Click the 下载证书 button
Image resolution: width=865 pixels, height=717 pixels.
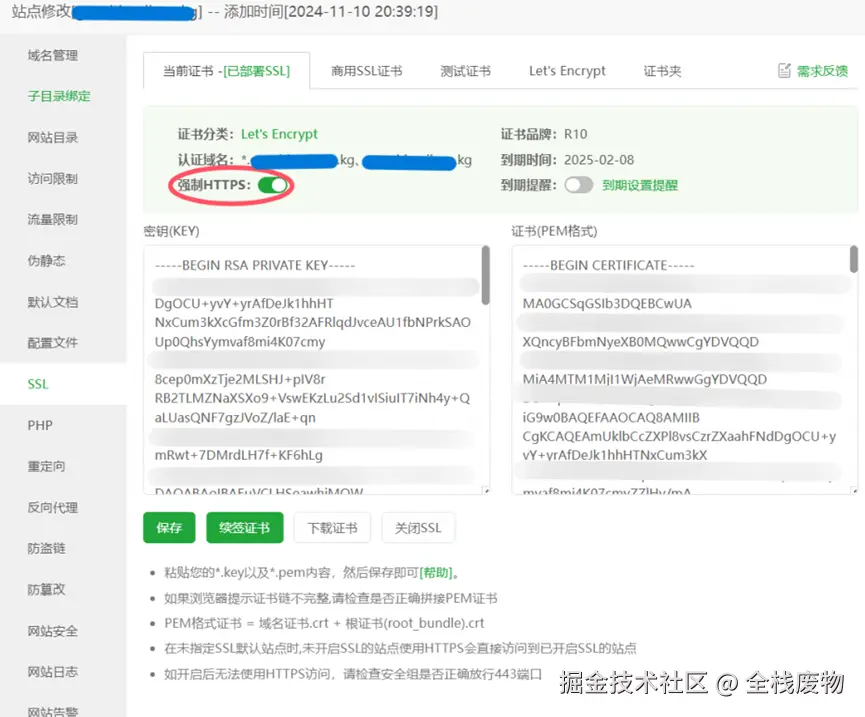pyautogui.click(x=332, y=528)
